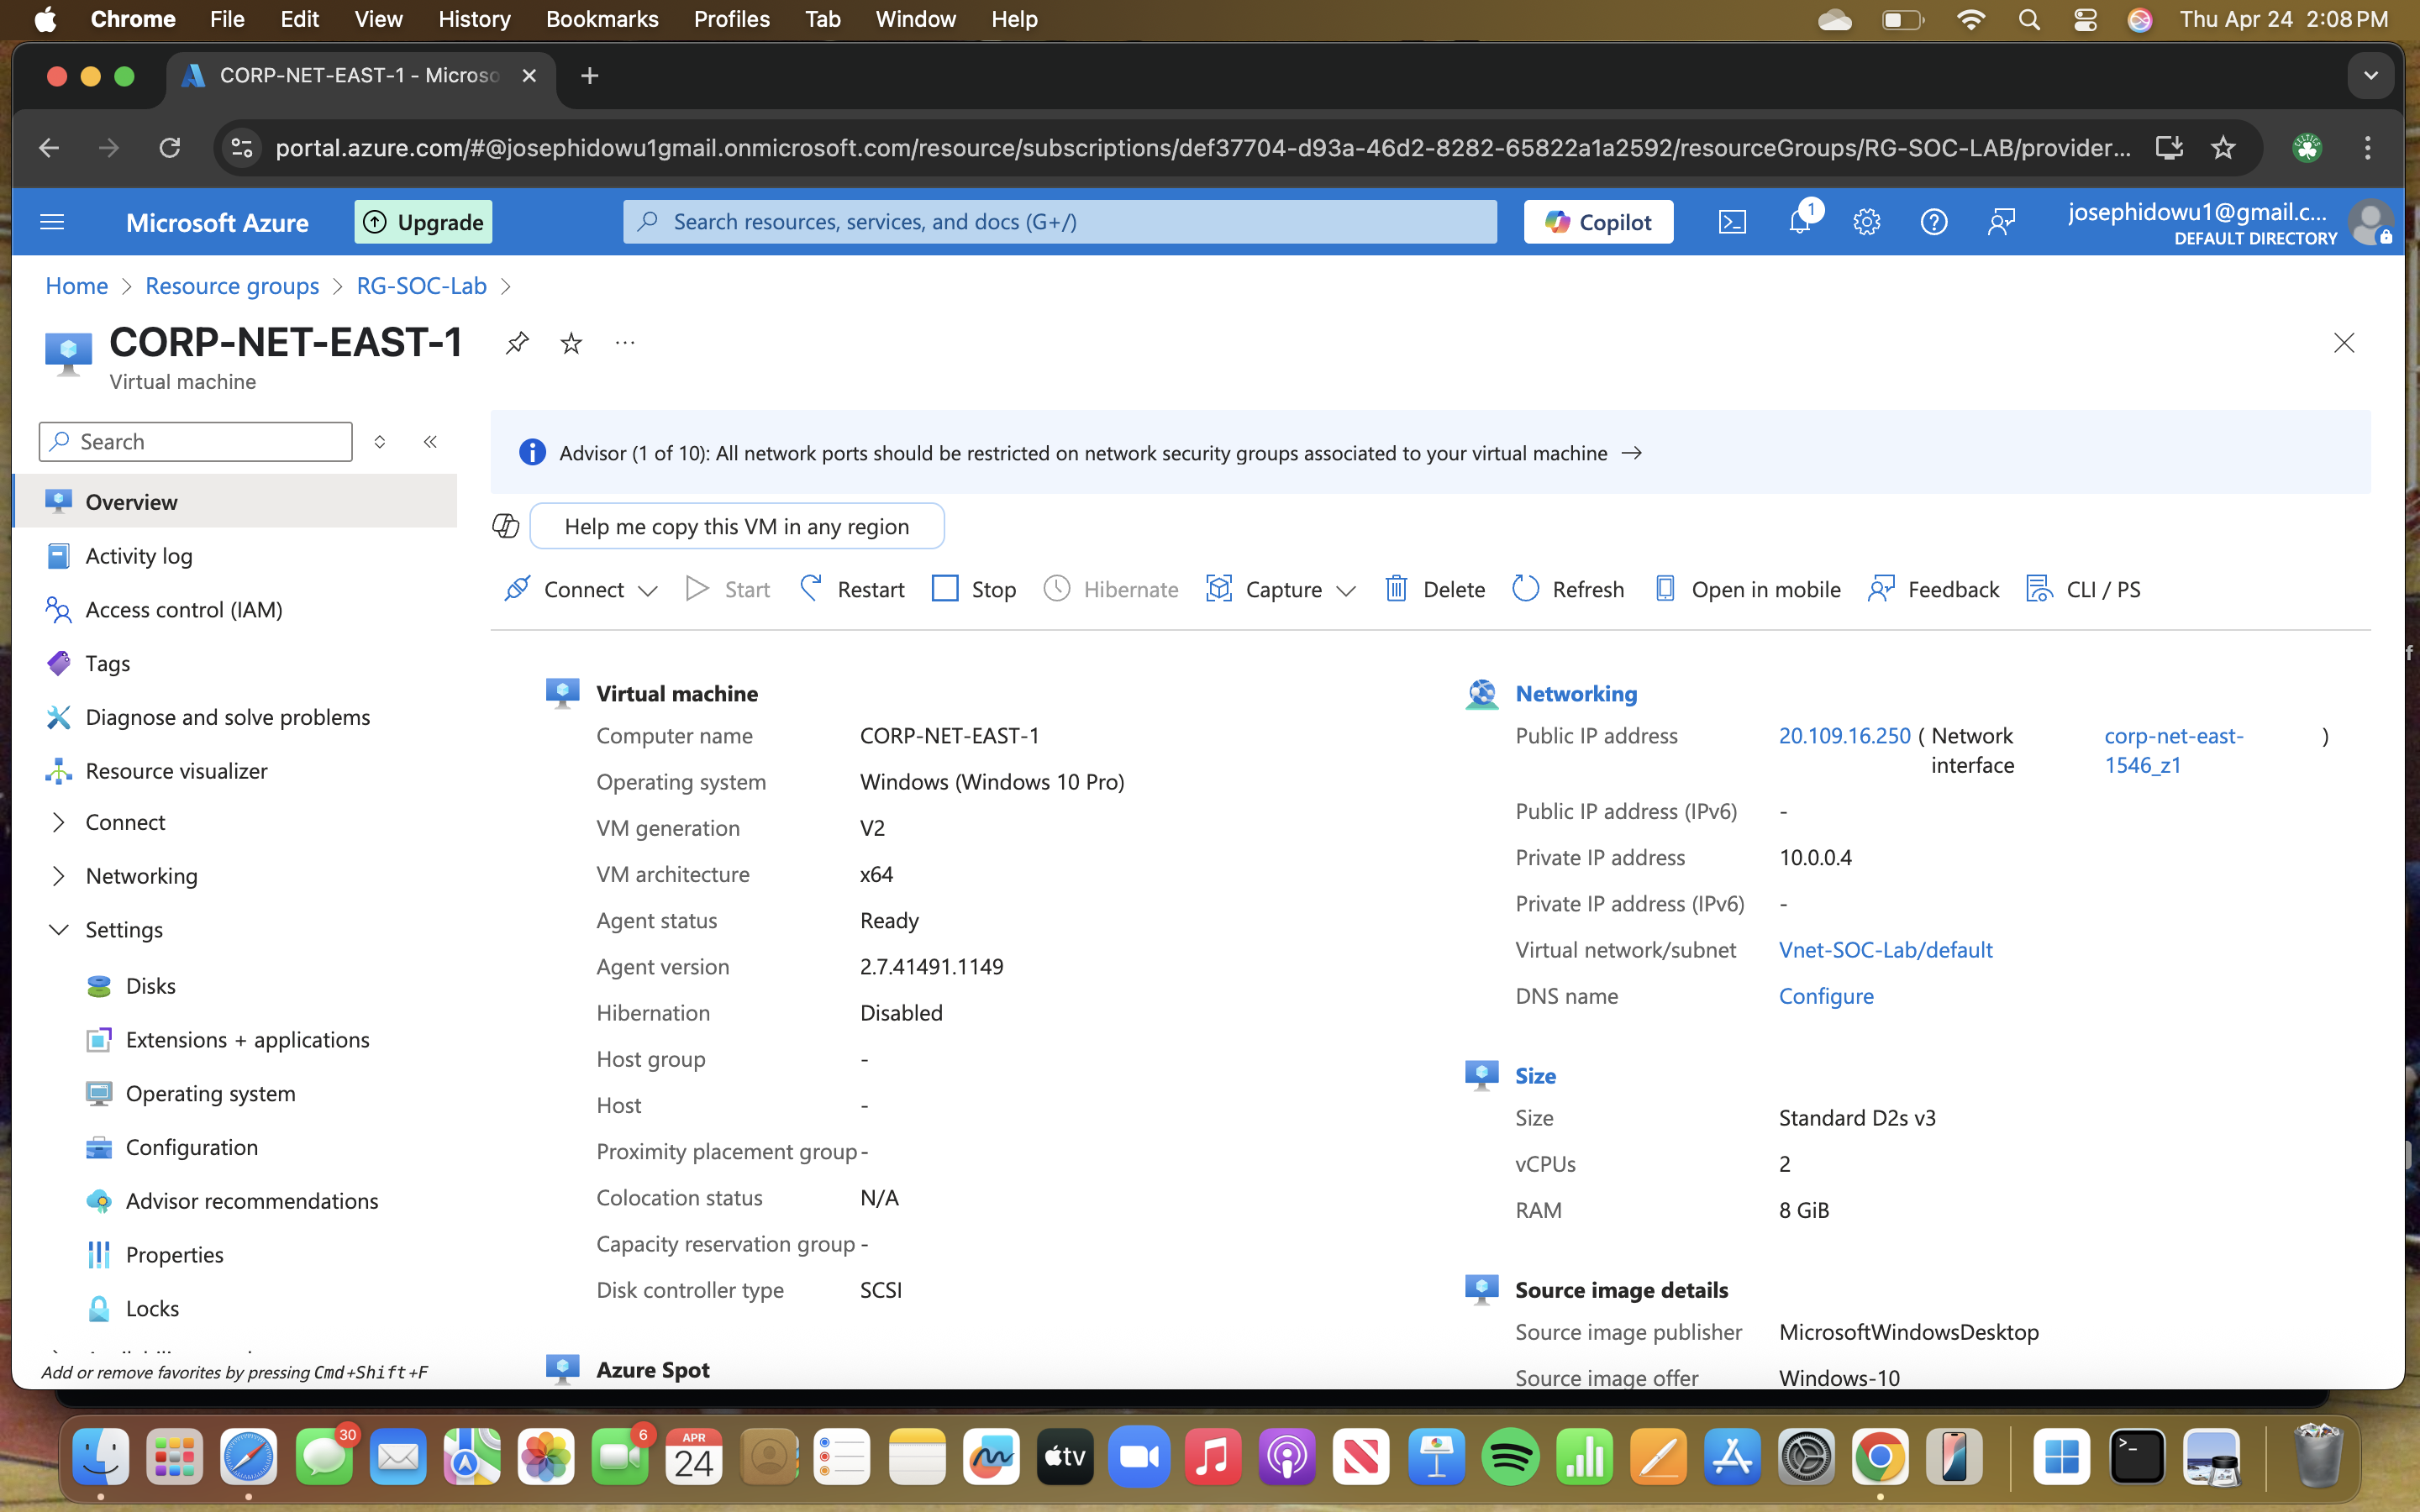Viewport: 2420px width, 1512px height.
Task: Expand the Capture dropdown
Action: [1346, 591]
